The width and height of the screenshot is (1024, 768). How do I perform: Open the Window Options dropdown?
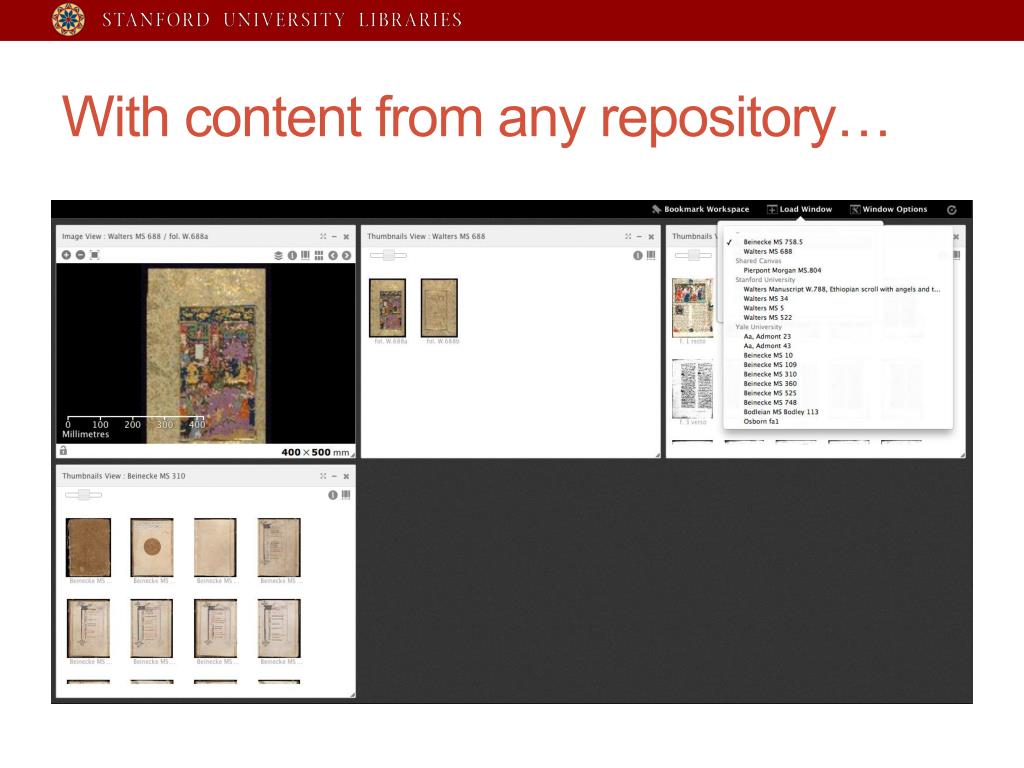888,209
